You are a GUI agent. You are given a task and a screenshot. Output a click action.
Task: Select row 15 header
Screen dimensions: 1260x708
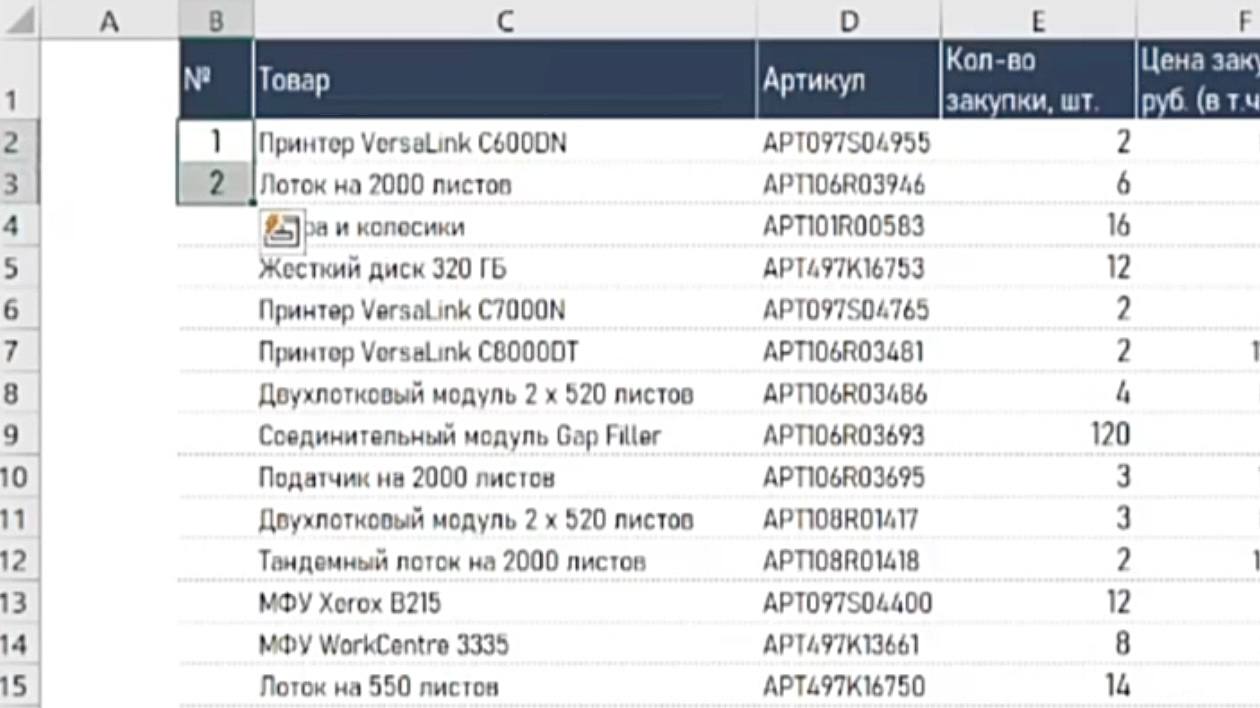pyautogui.click(x=19, y=686)
